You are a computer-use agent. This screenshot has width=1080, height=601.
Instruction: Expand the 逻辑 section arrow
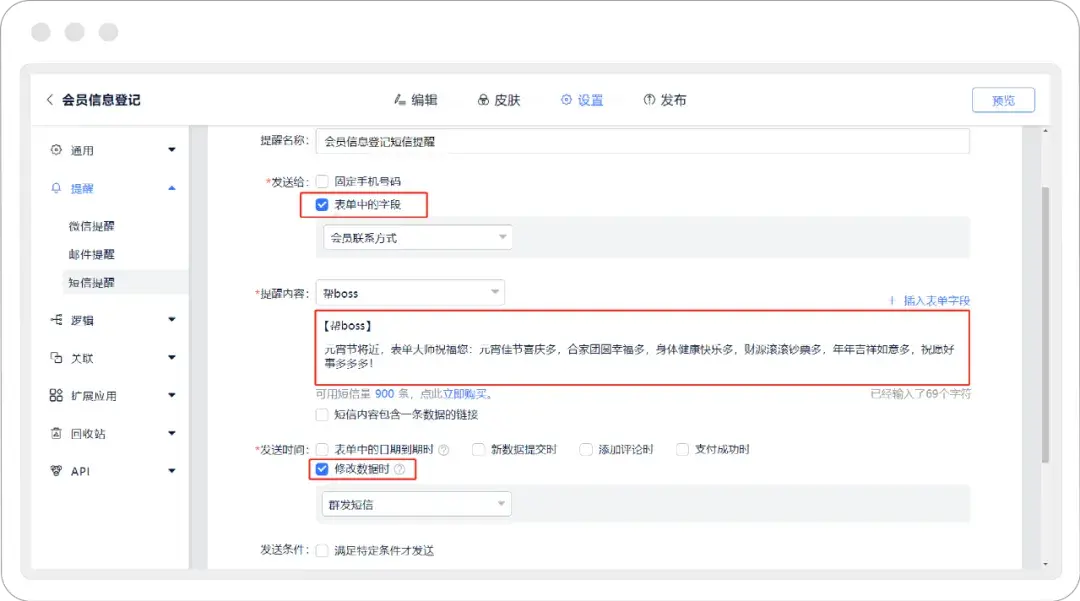click(172, 319)
